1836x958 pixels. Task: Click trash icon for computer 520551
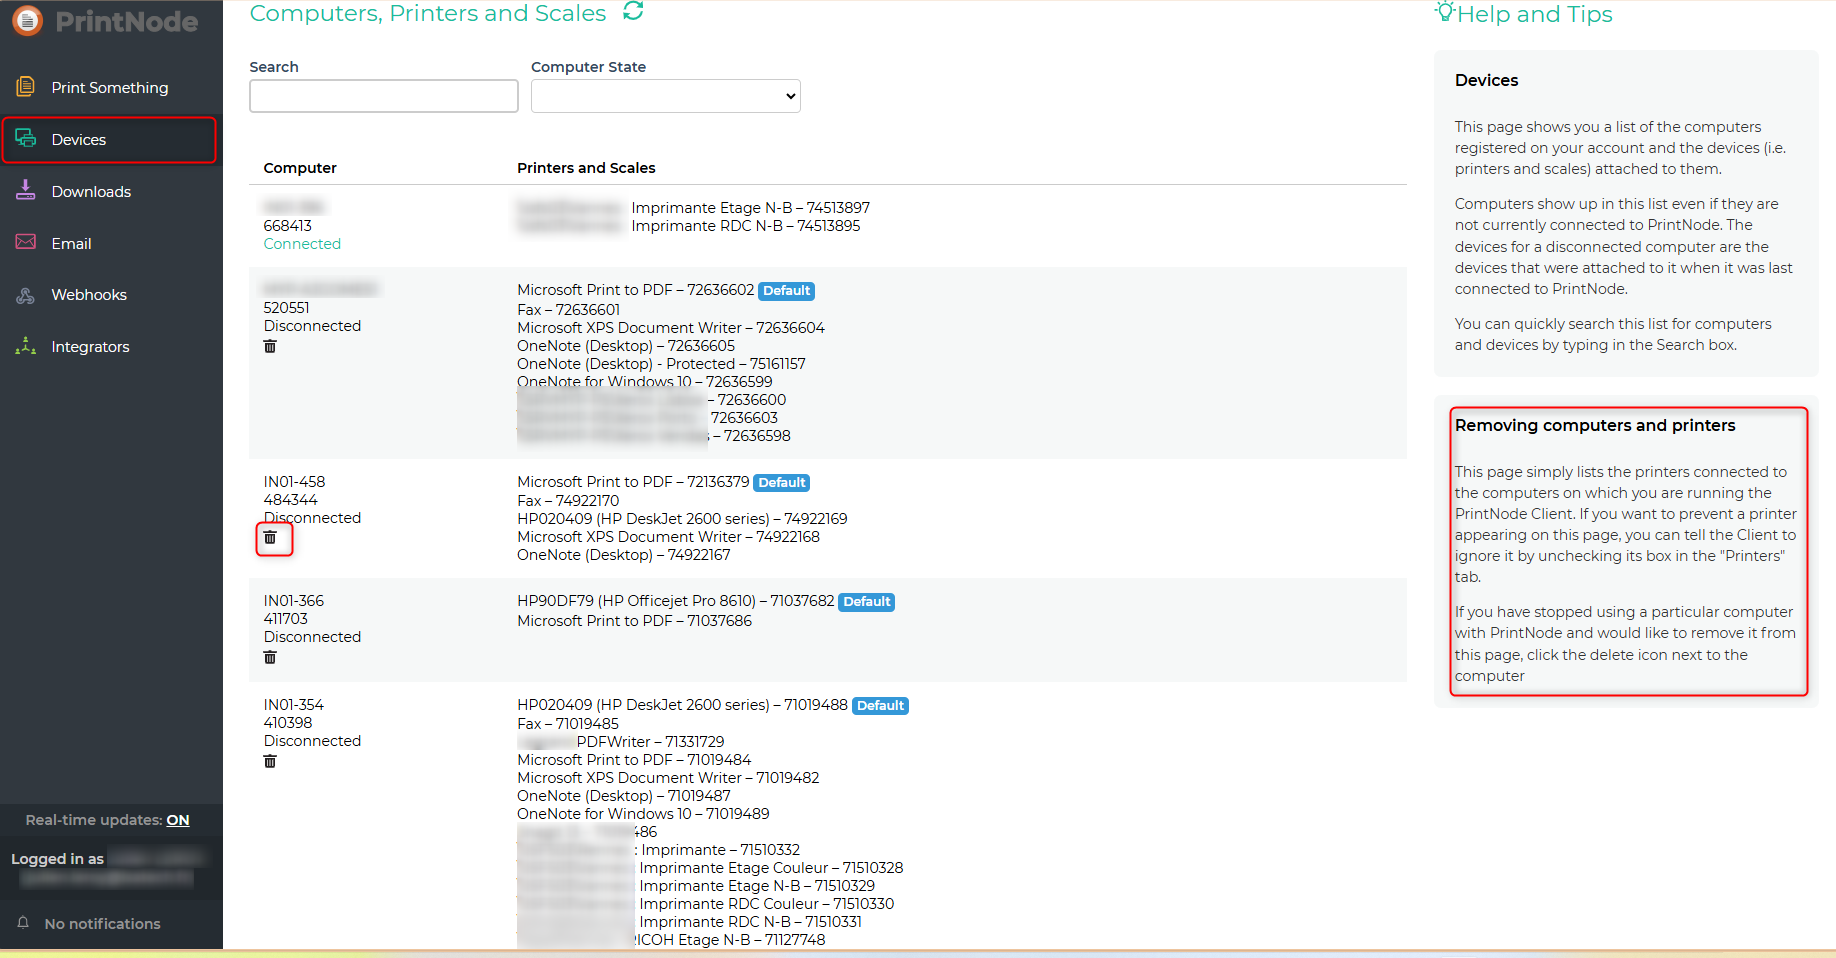tap(270, 346)
